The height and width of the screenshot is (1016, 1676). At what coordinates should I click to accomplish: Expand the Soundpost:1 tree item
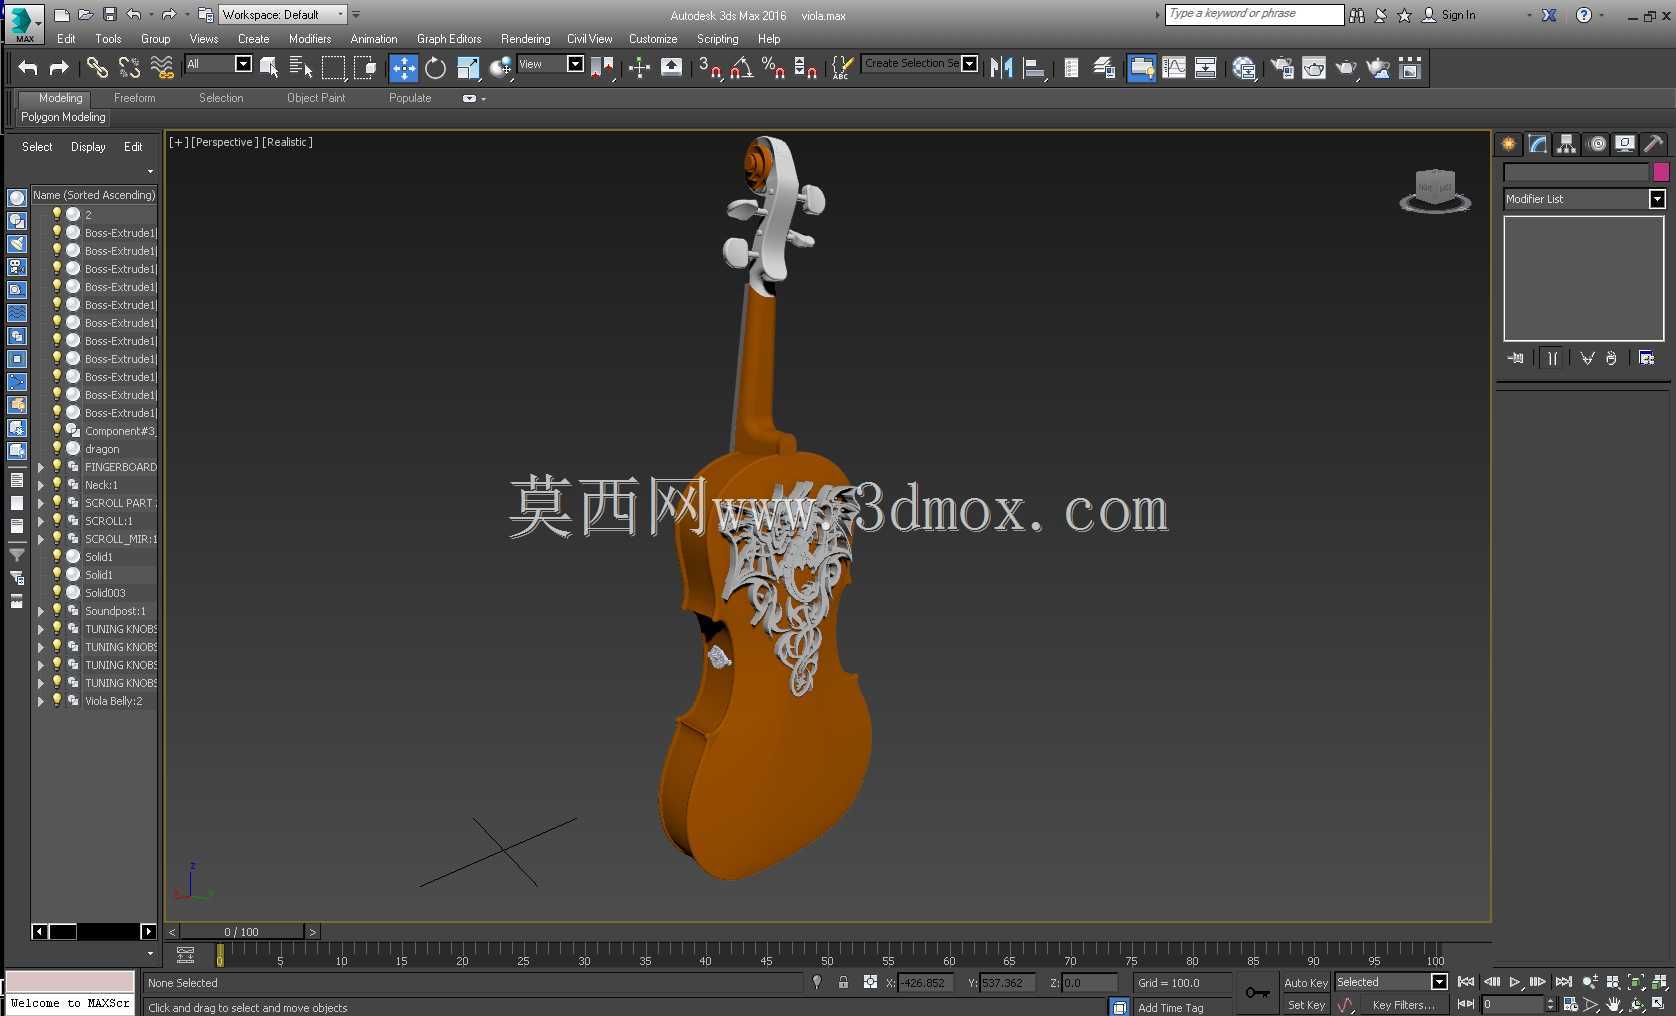pos(41,611)
